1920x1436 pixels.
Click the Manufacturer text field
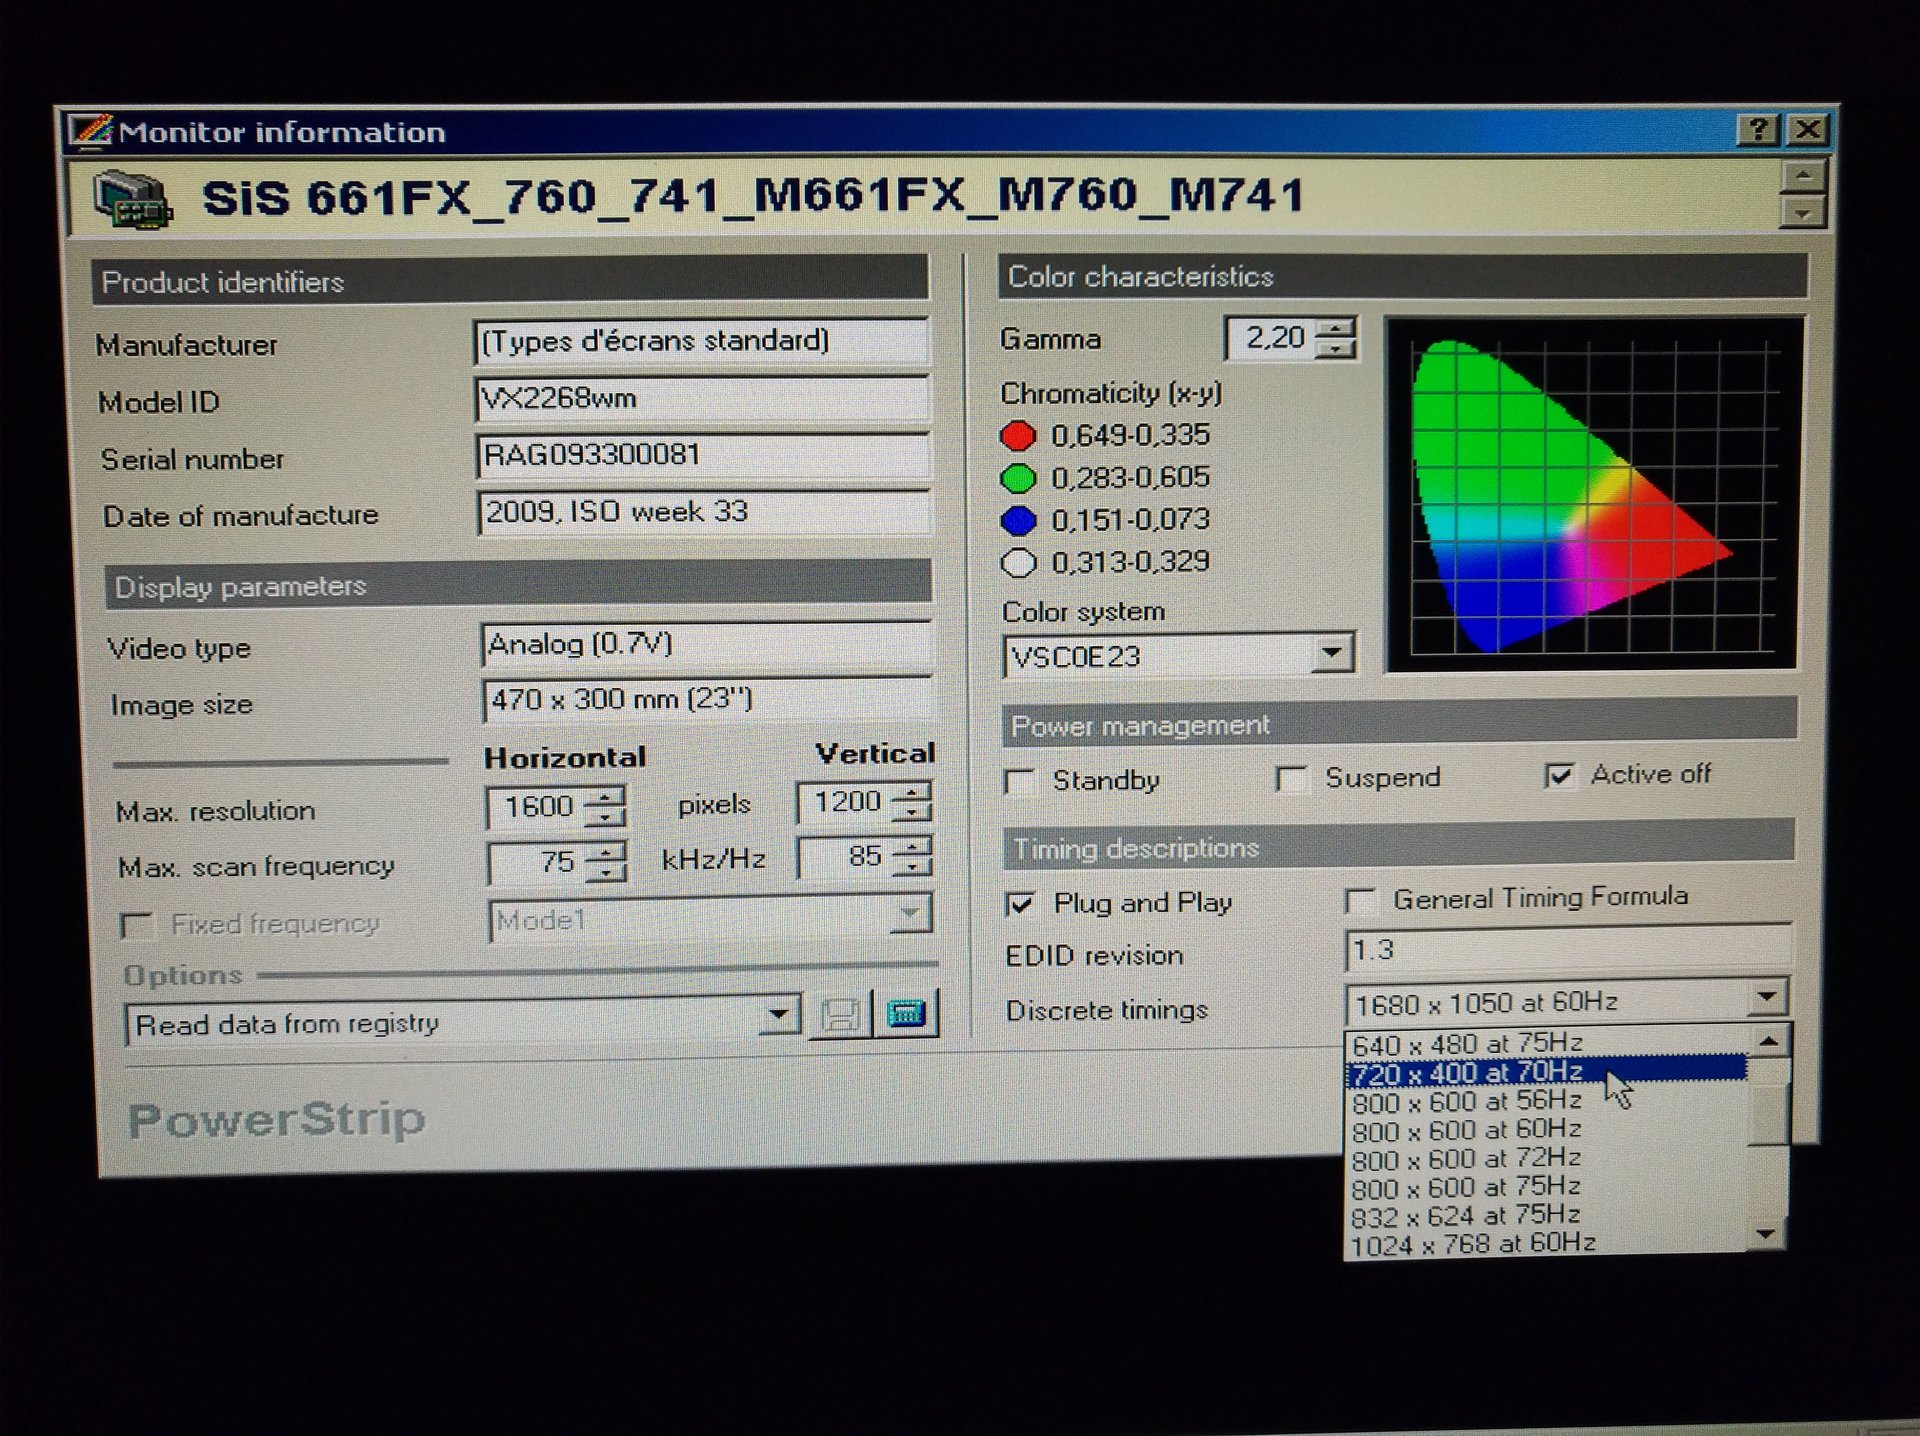pyautogui.click(x=702, y=341)
